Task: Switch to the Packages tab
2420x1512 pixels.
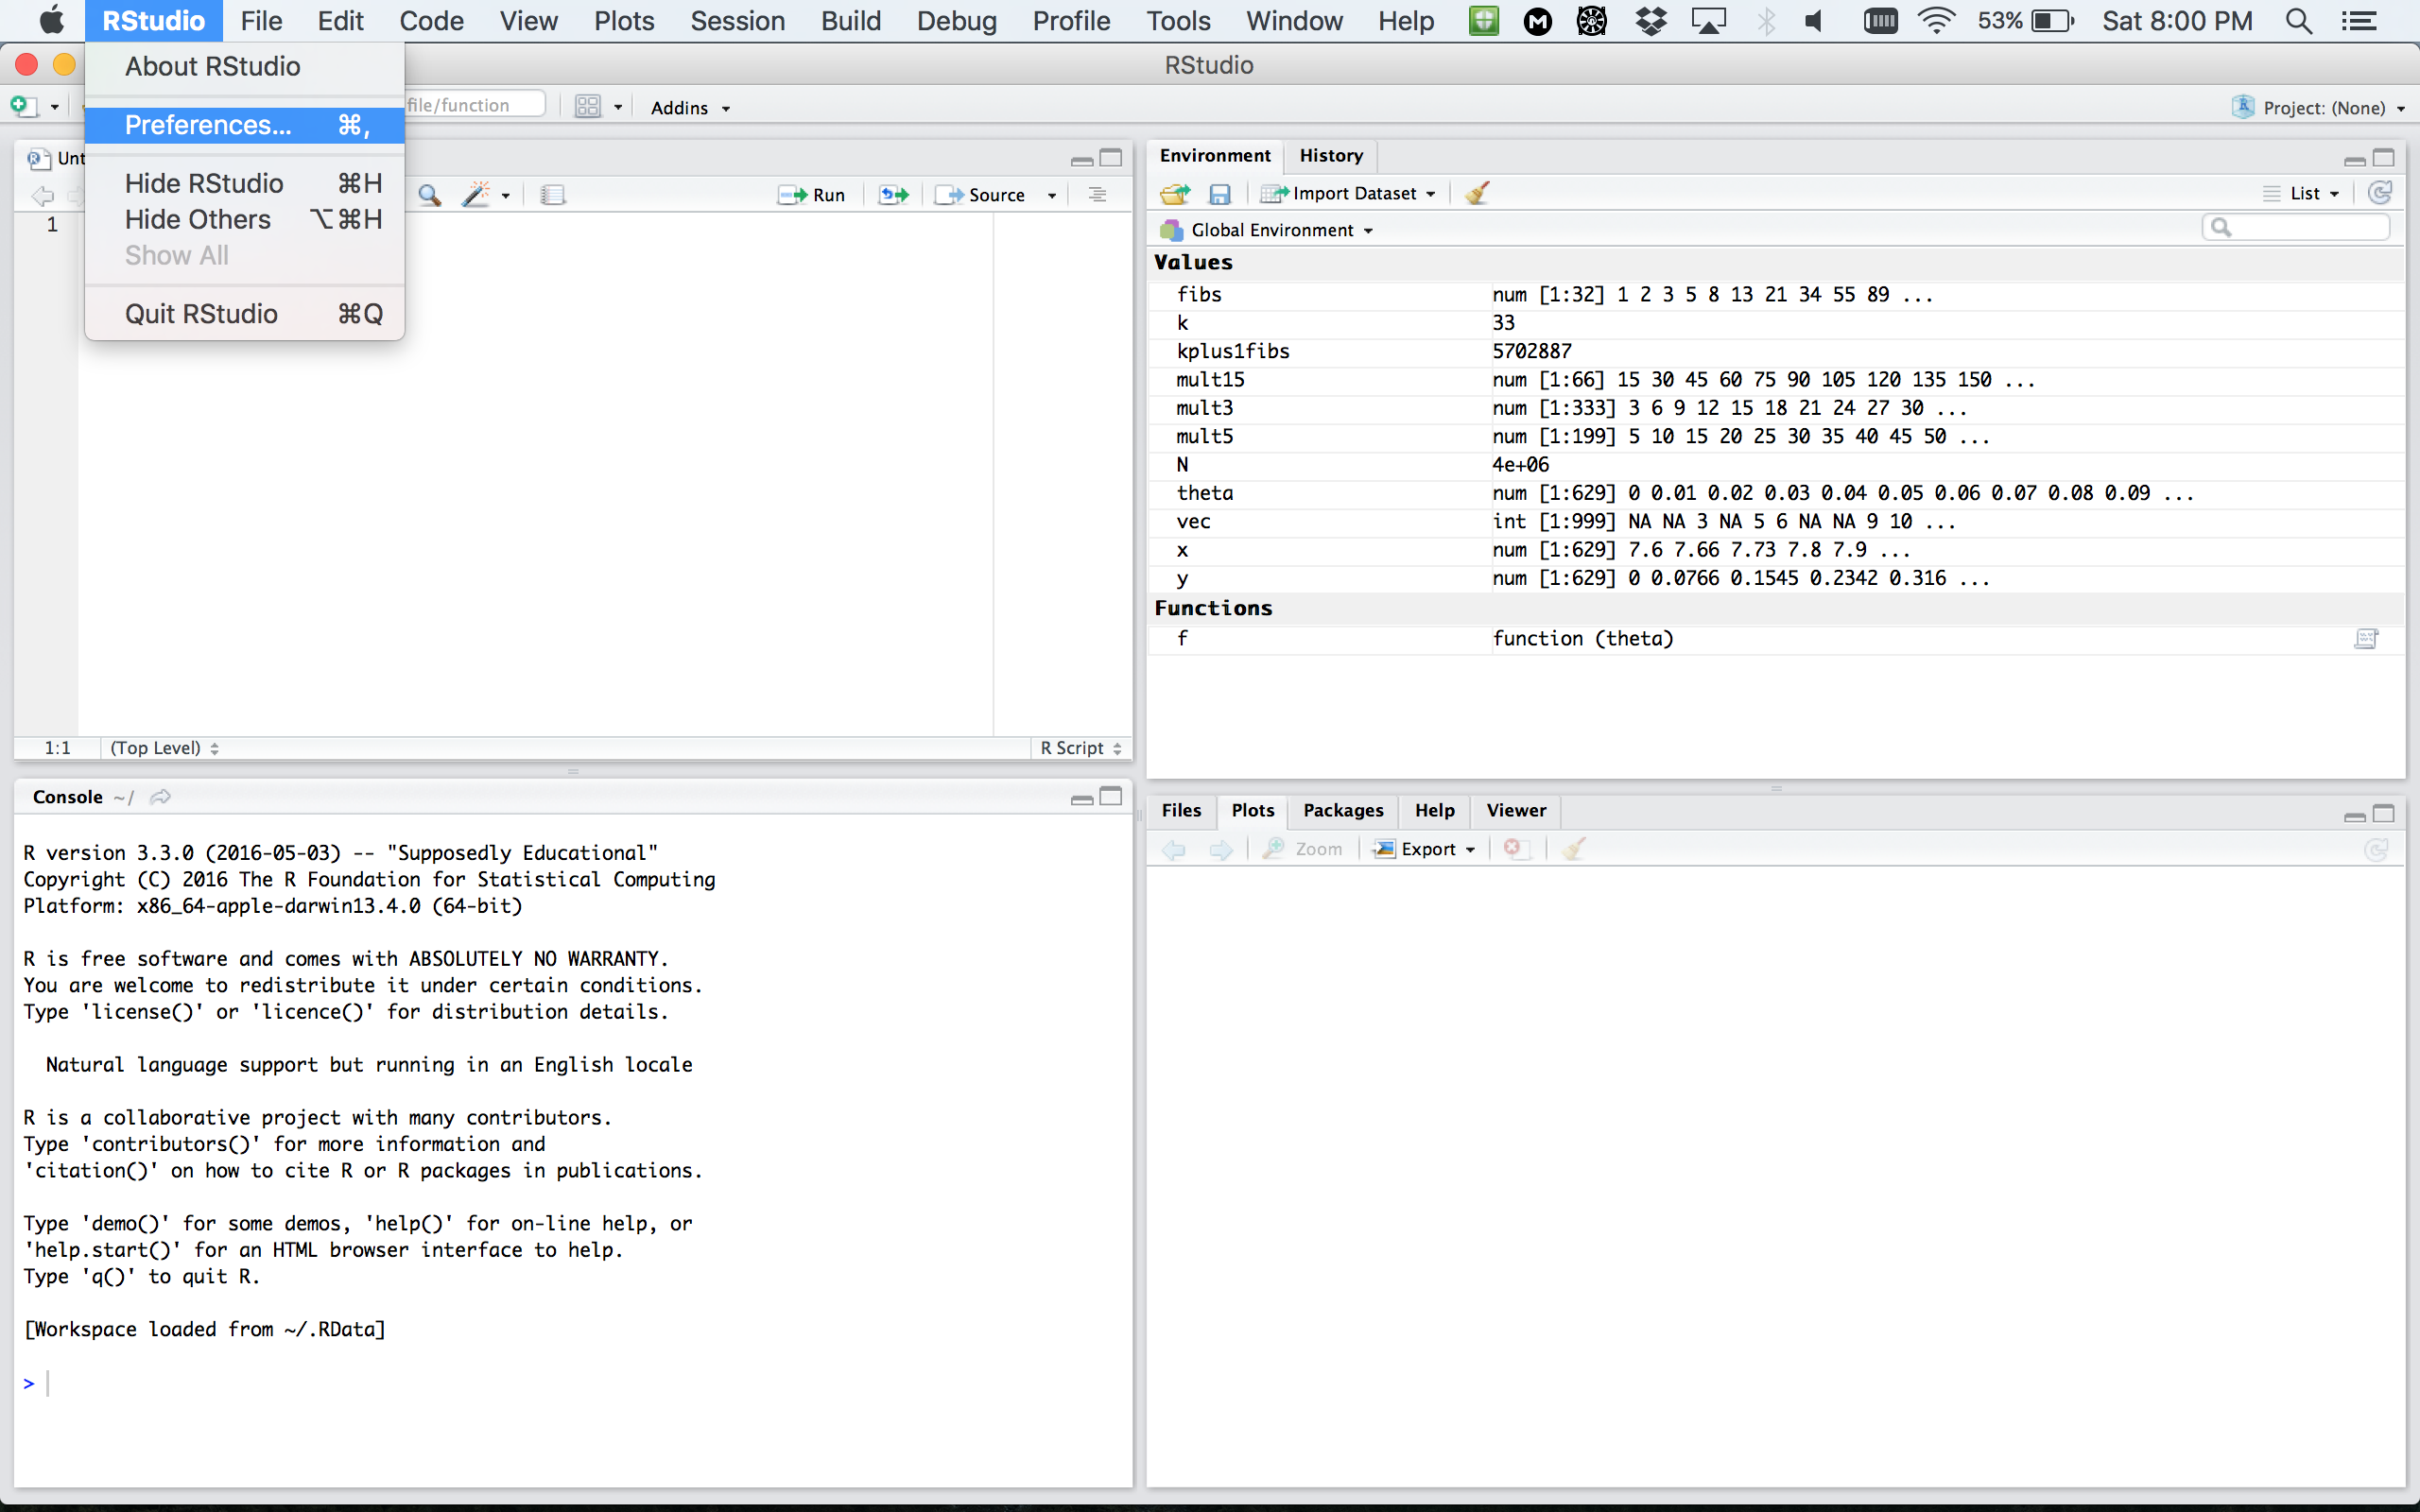Action: tap(1342, 810)
